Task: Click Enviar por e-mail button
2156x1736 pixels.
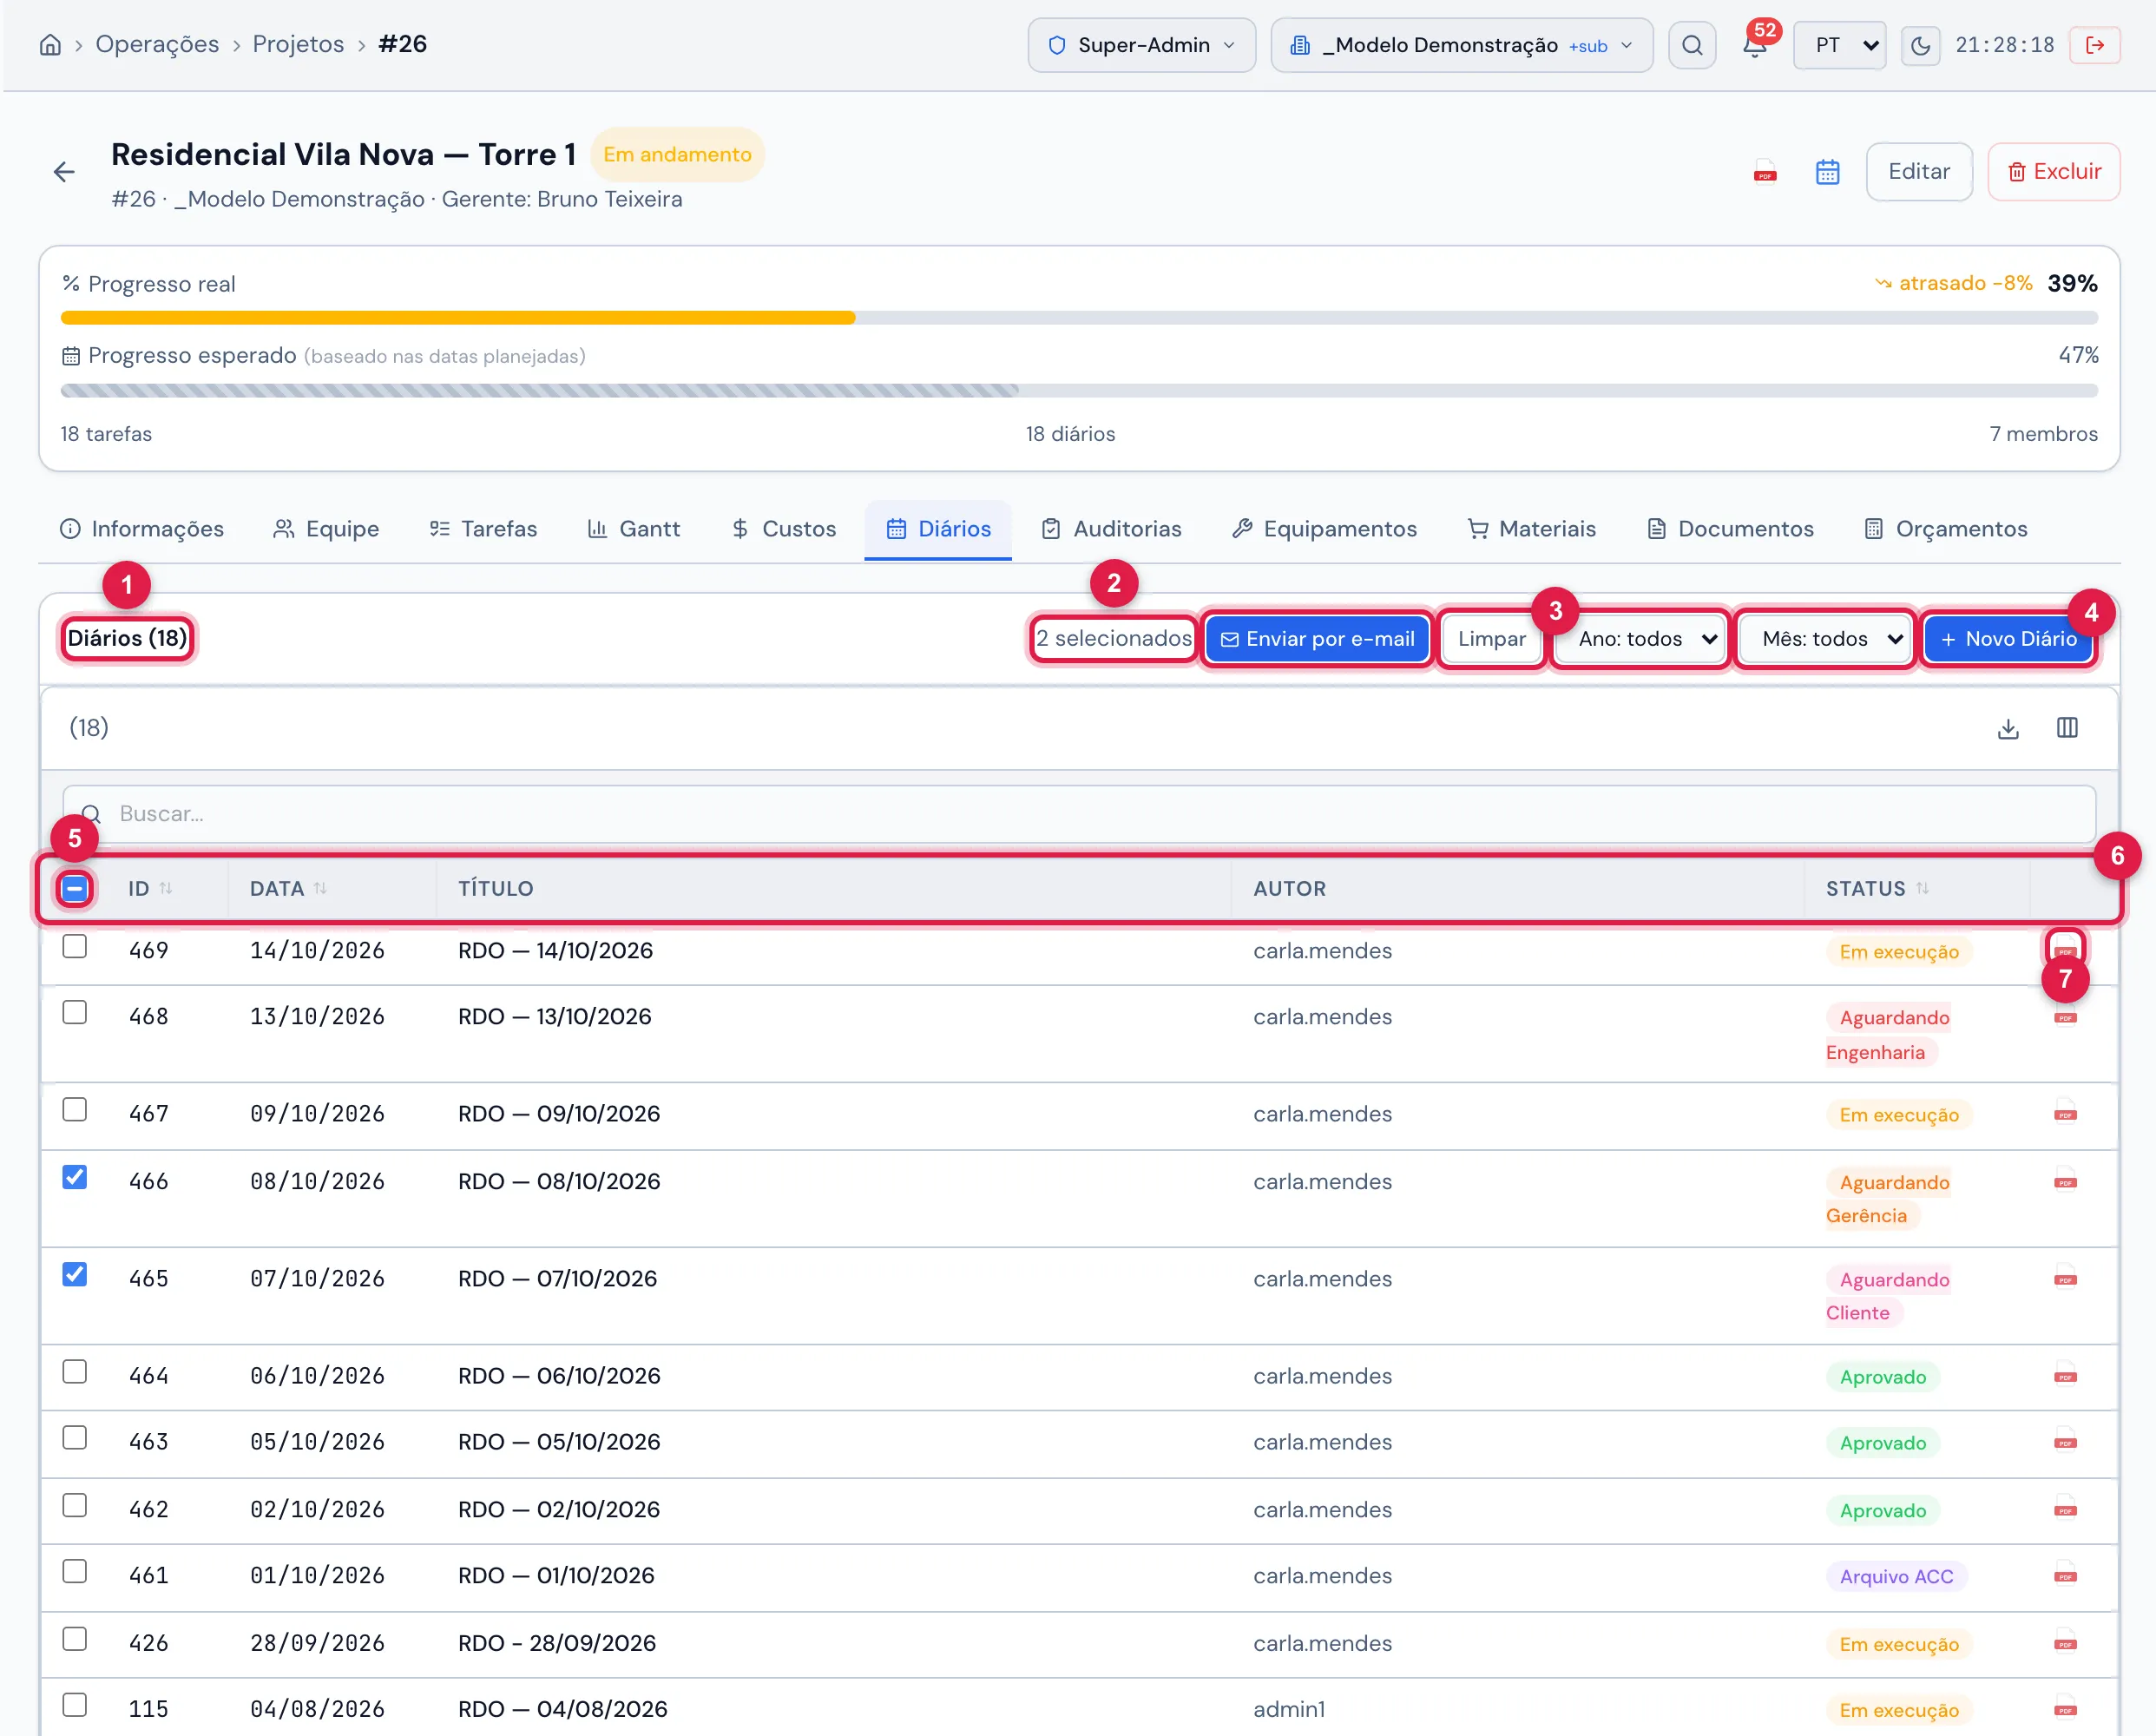Action: 1317,639
